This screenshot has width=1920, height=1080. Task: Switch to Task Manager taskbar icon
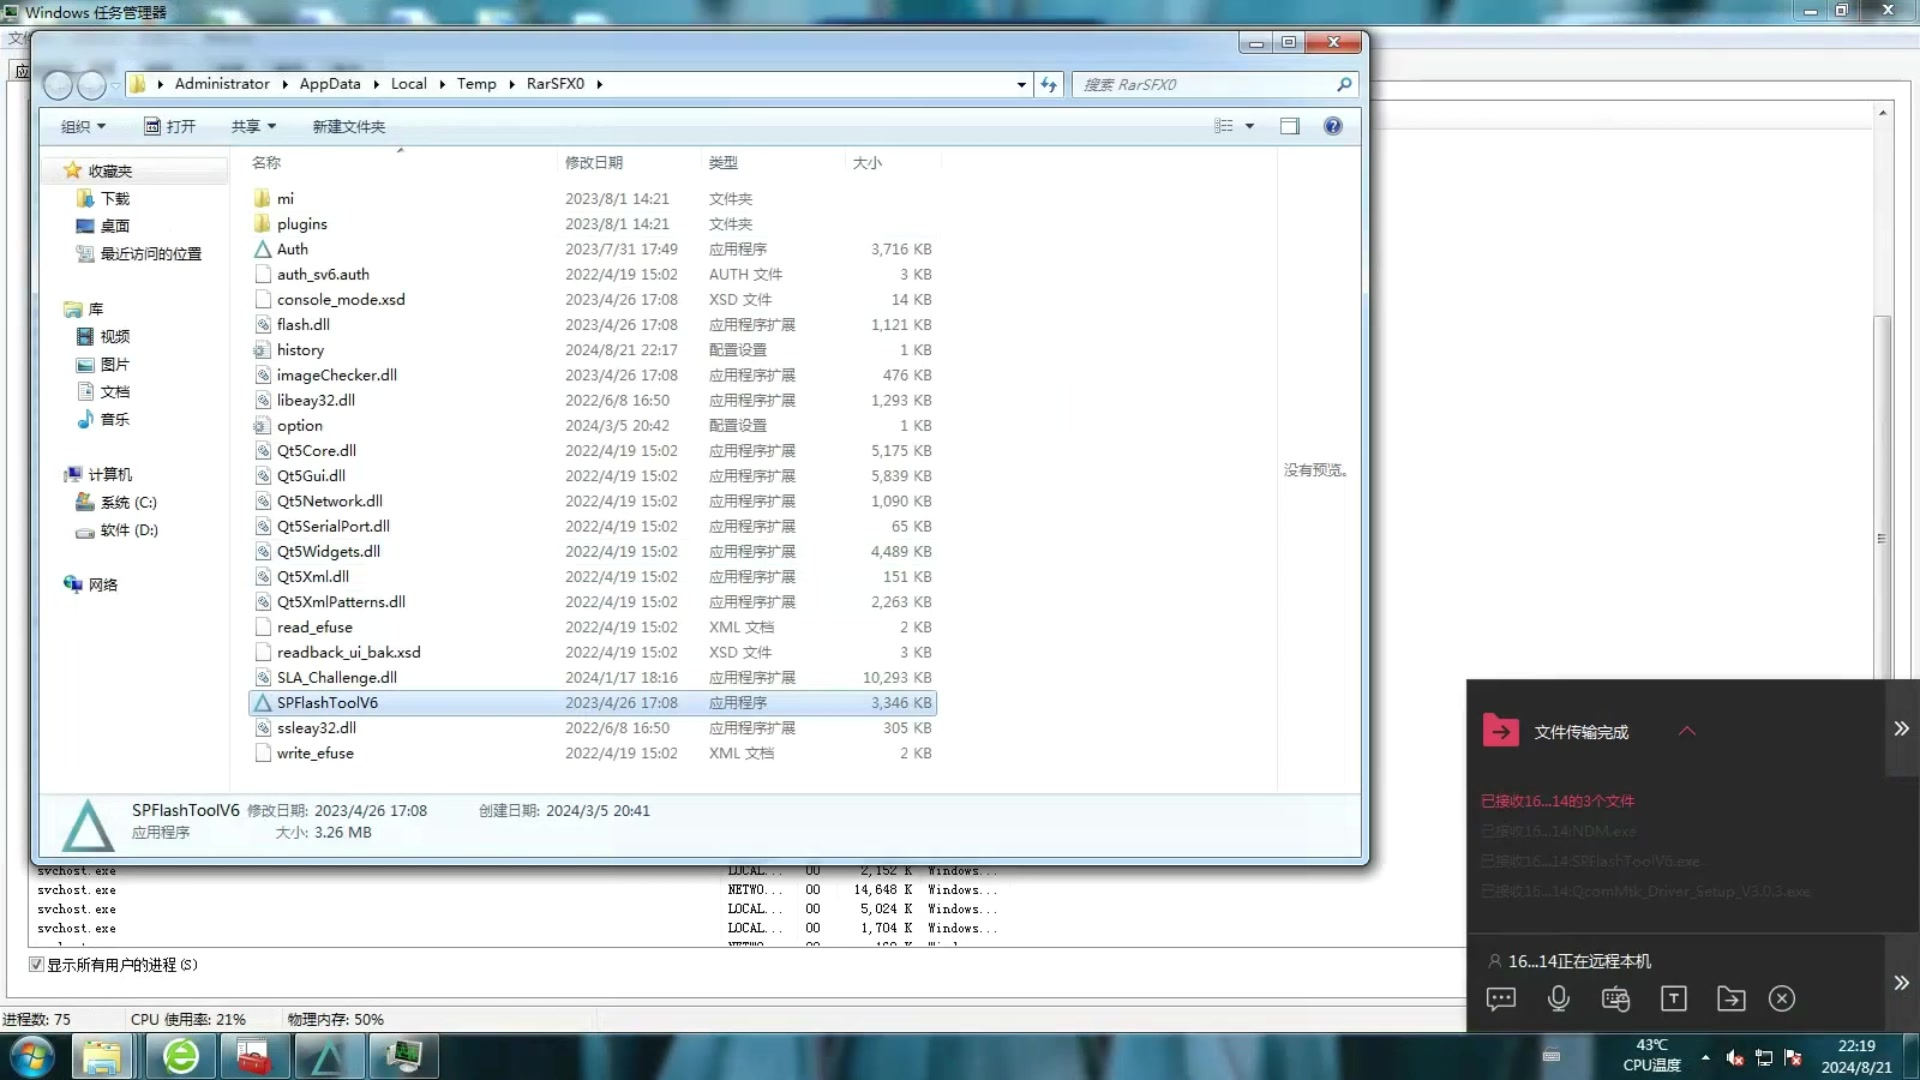(x=404, y=1056)
